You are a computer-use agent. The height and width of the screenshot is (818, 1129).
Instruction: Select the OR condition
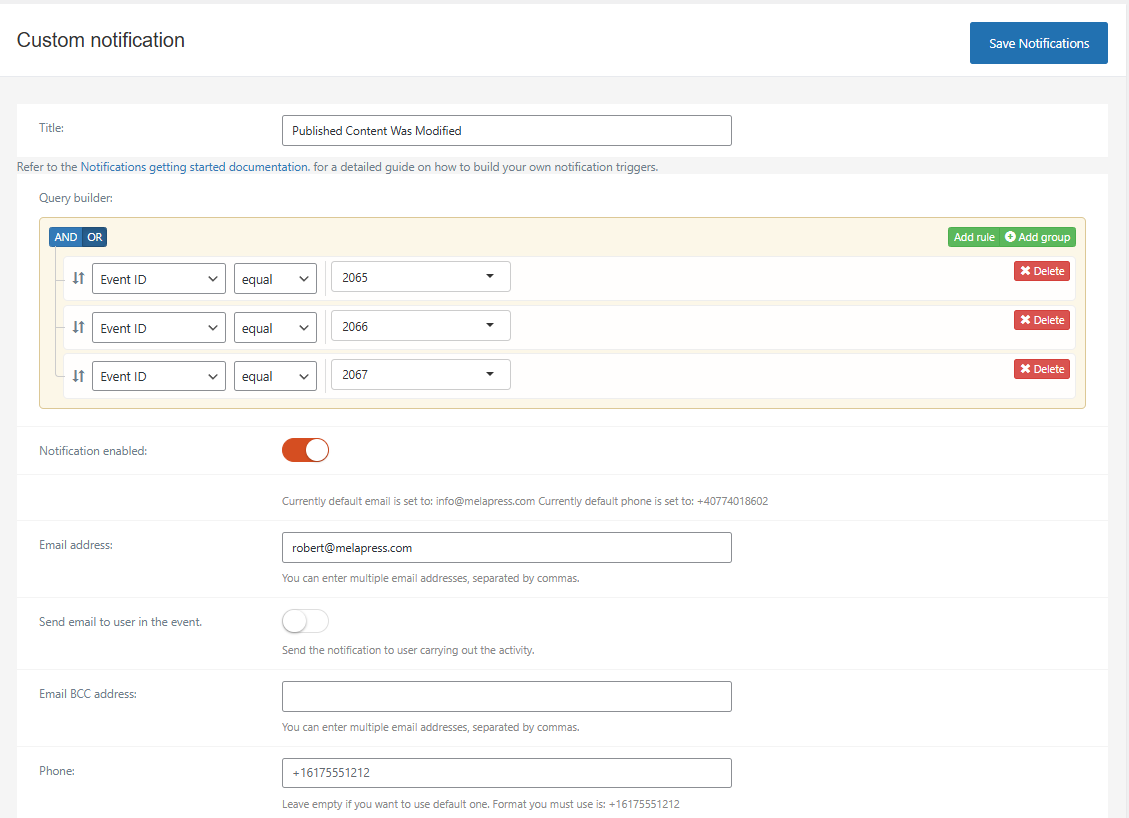tap(95, 237)
